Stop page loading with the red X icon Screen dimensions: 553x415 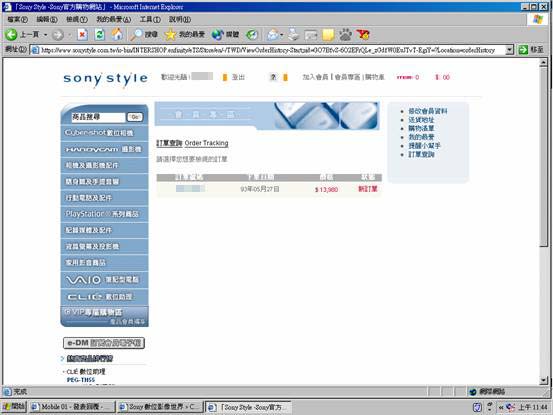[x=83, y=35]
